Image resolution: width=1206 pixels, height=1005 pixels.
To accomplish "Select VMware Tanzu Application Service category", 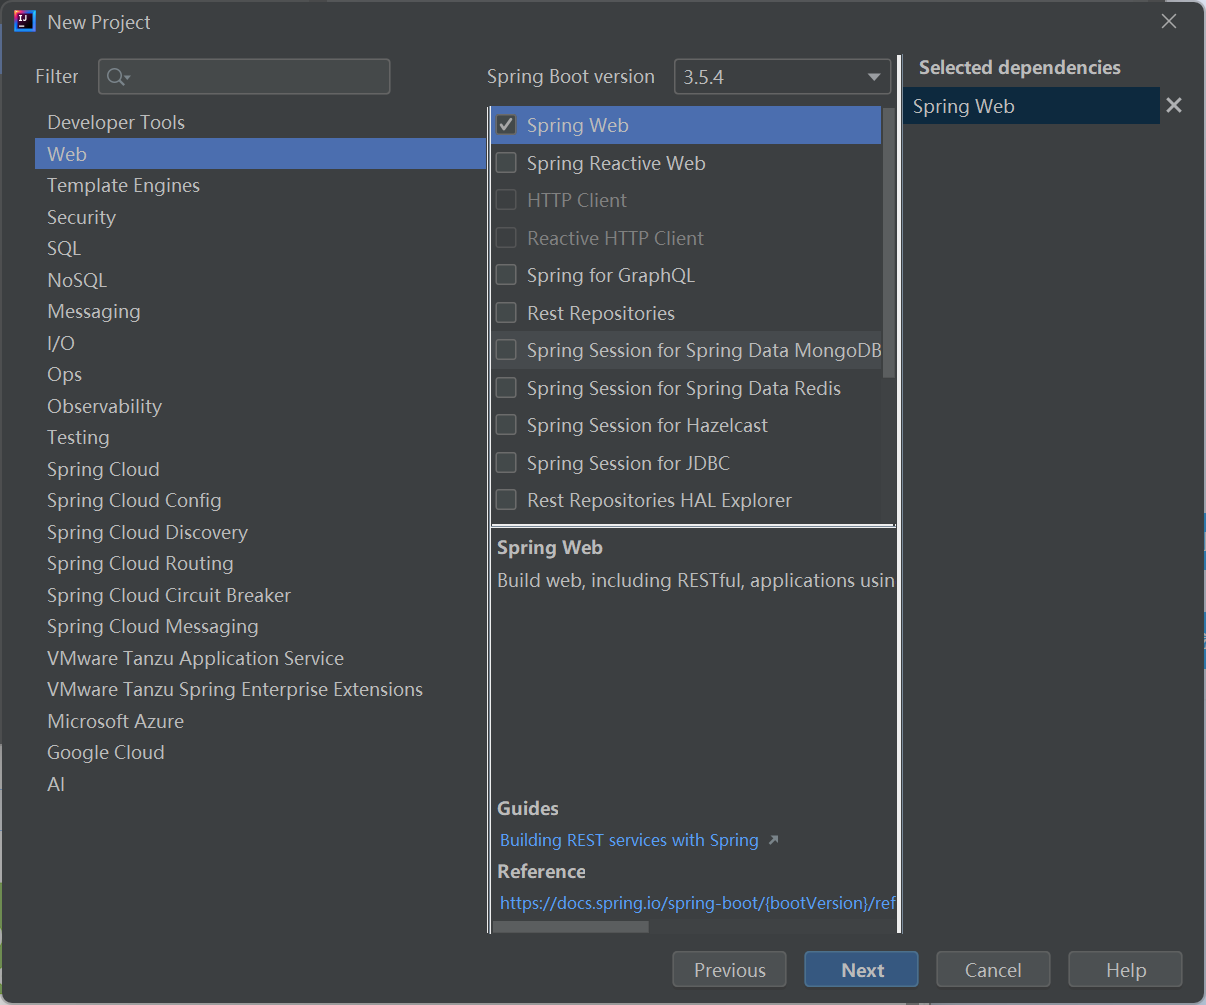I will coord(260,658).
